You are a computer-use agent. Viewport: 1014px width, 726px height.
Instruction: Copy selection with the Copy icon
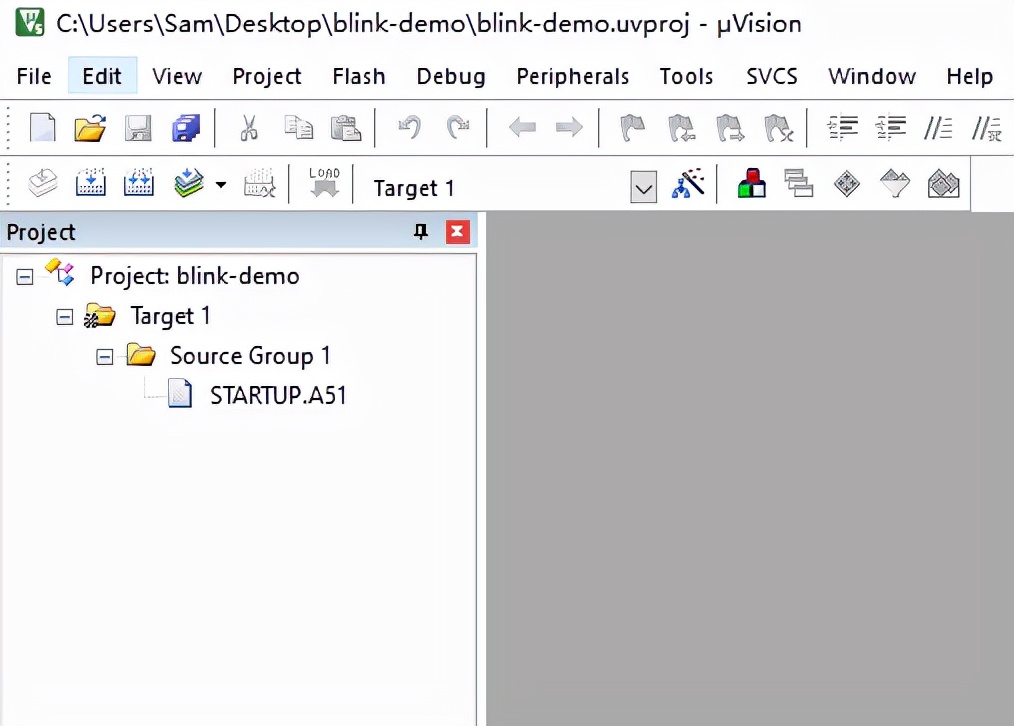tap(298, 127)
